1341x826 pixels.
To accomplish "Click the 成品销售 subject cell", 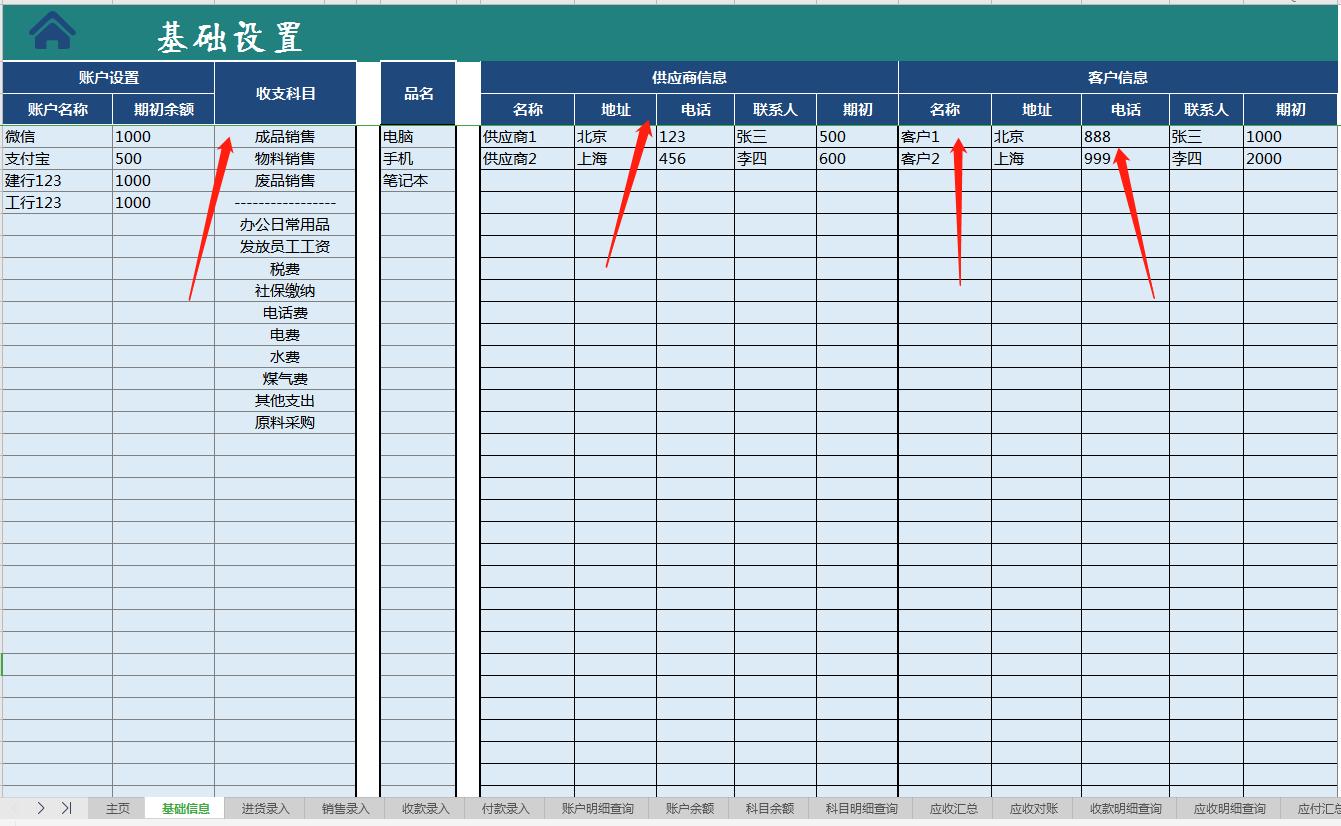I will pos(286,136).
